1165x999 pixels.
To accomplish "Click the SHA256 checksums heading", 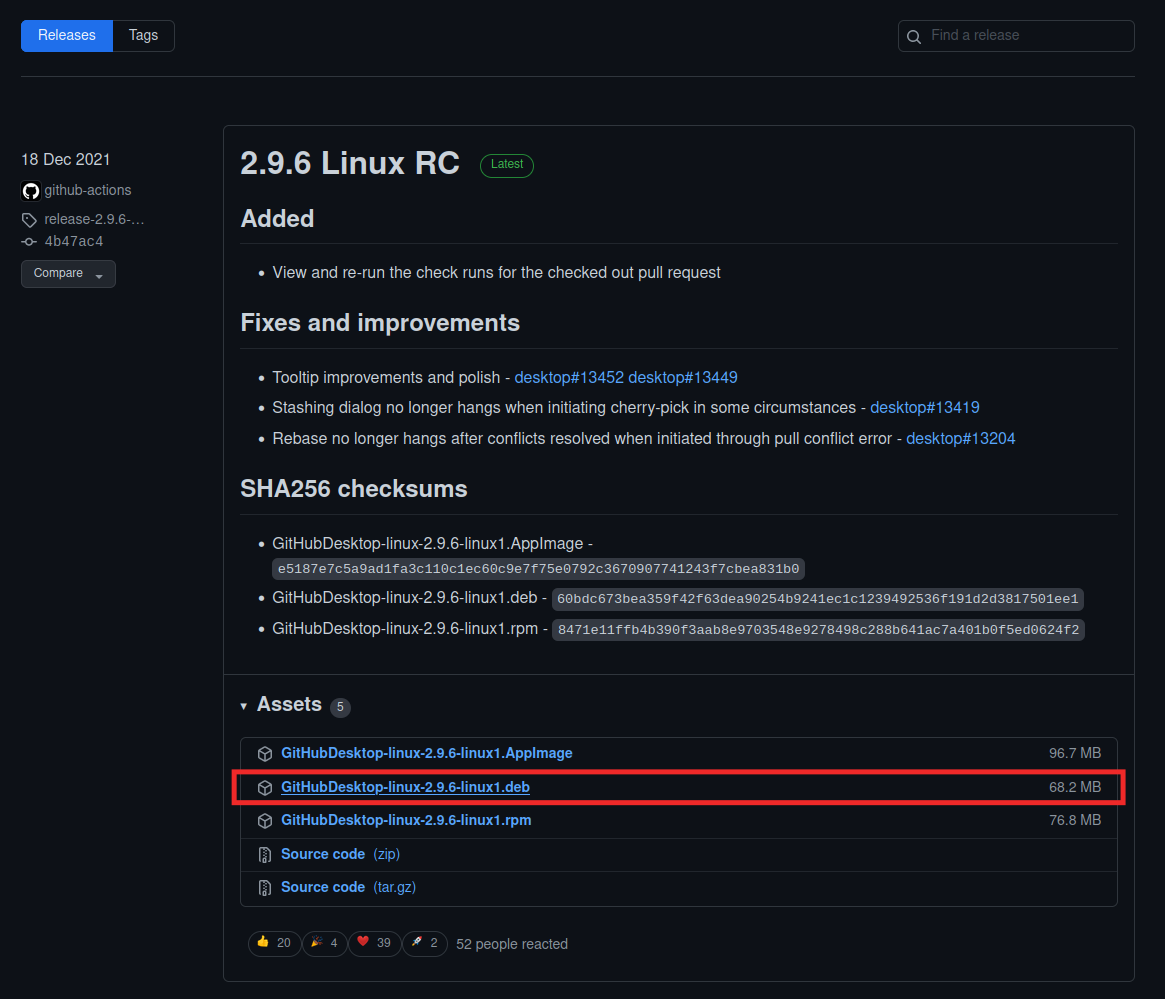I will coord(354,489).
